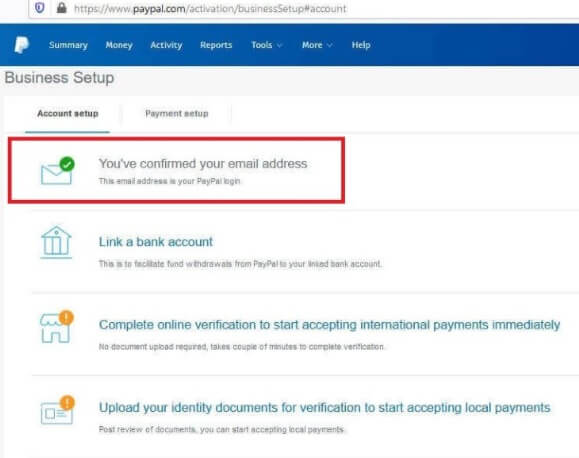Click the padlock site security icon

pos(61,8)
